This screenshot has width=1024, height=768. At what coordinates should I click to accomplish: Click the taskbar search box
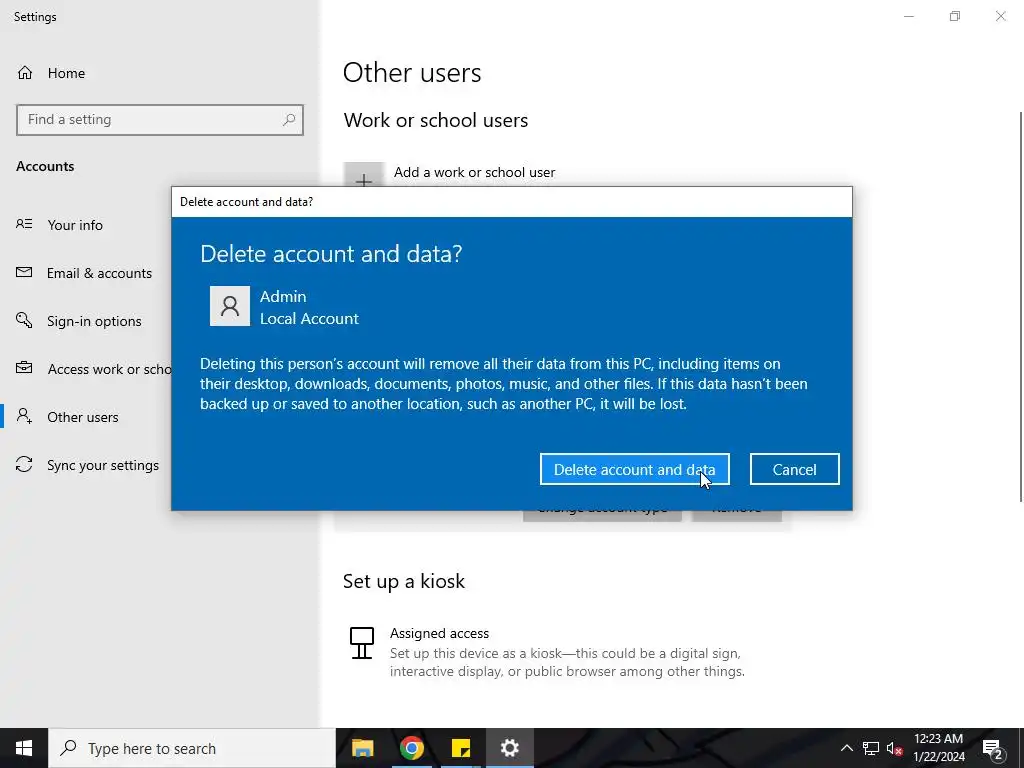tap(192, 748)
